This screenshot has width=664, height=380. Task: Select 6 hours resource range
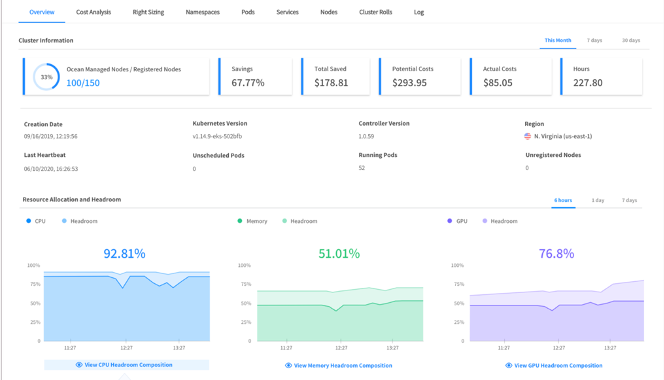pyautogui.click(x=563, y=200)
